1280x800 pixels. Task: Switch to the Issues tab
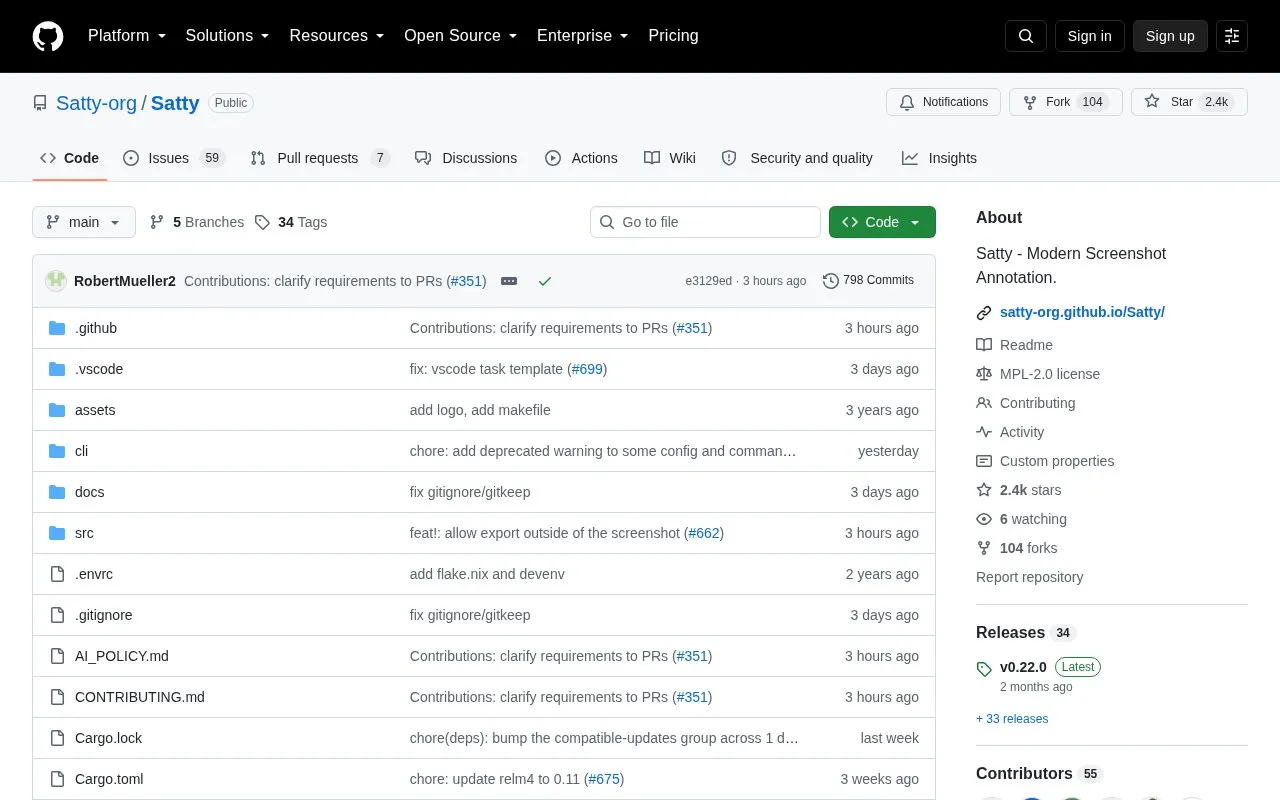coord(174,158)
